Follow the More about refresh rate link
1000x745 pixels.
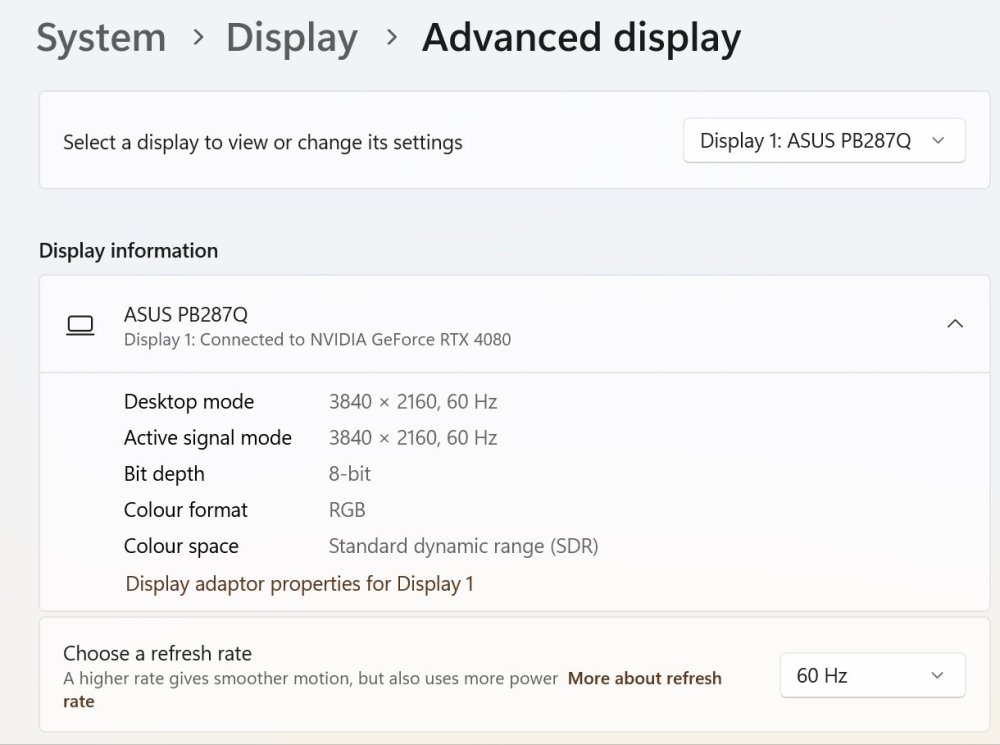[644, 678]
